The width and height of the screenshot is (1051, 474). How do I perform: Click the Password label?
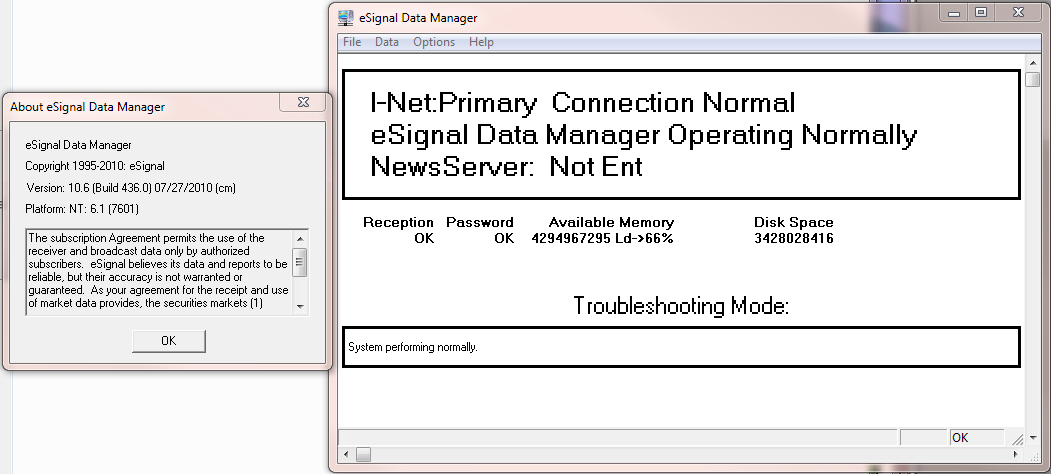click(x=480, y=222)
